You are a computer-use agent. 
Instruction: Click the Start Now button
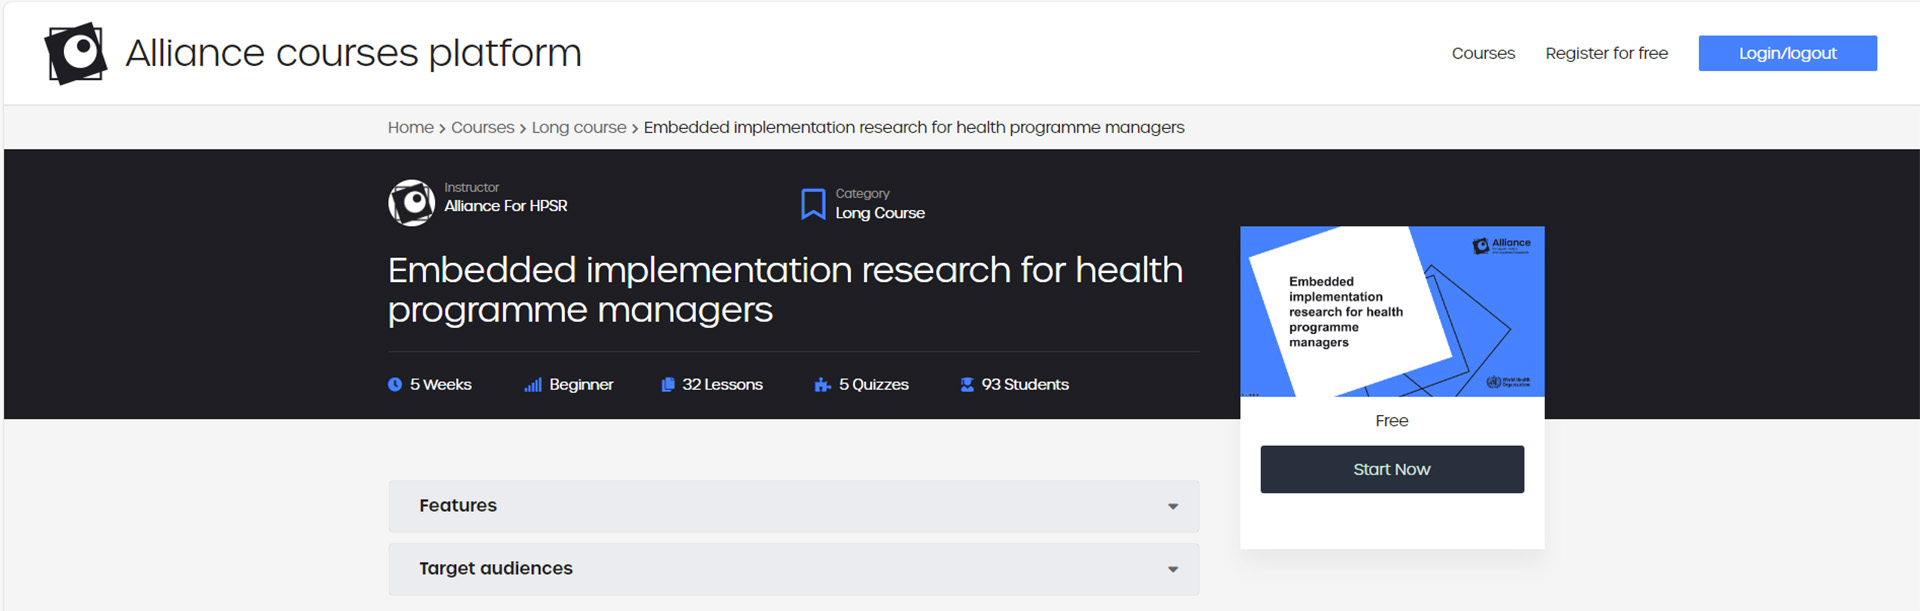click(1392, 469)
